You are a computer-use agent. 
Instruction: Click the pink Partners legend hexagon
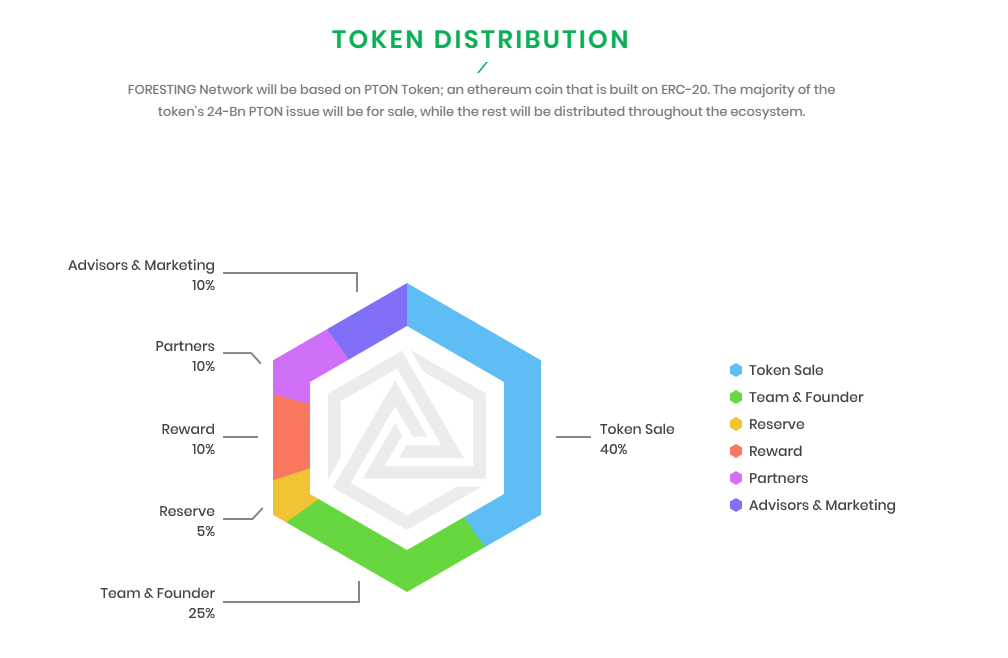736,478
